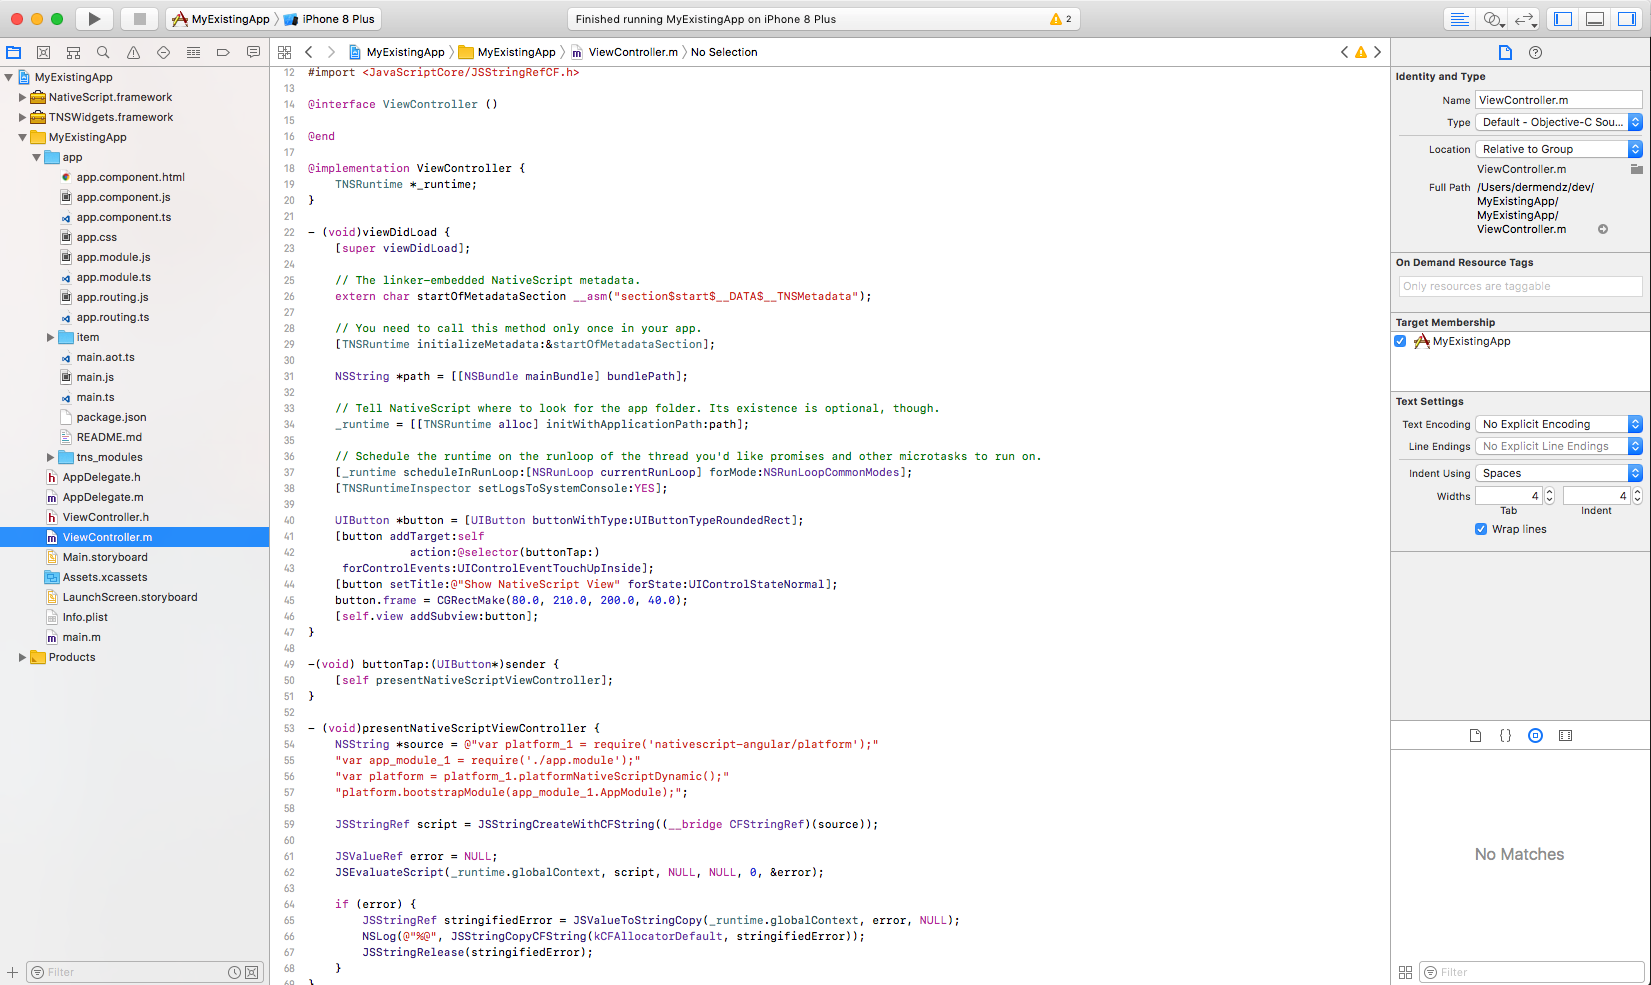This screenshot has height=985, width=1651.
Task: Show the File inspector
Action: click(1505, 52)
